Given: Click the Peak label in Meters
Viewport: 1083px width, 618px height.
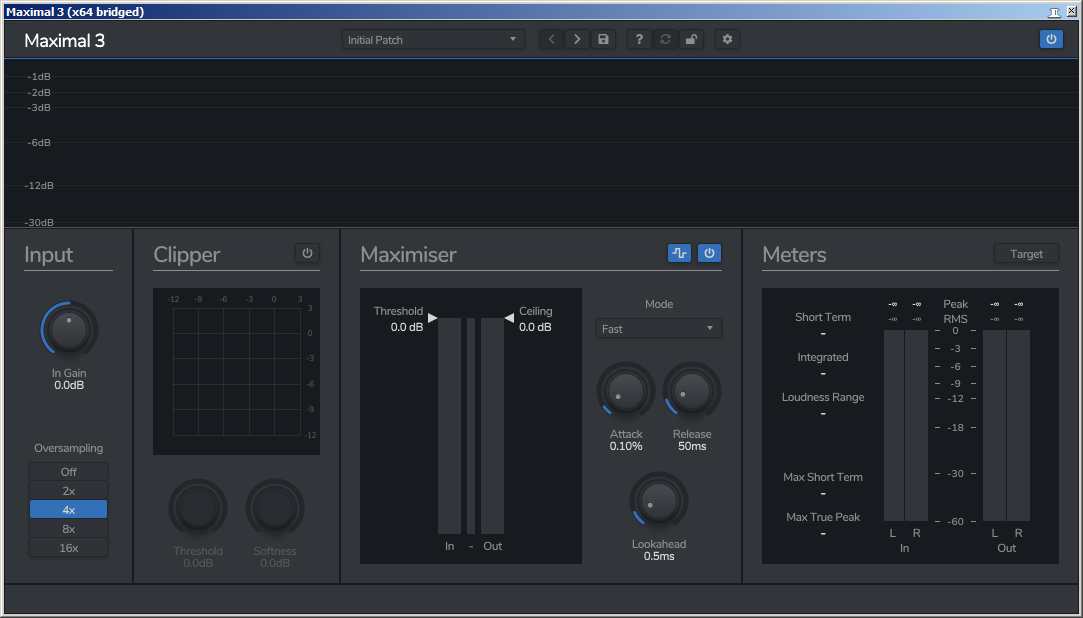Looking at the screenshot, I should [956, 304].
